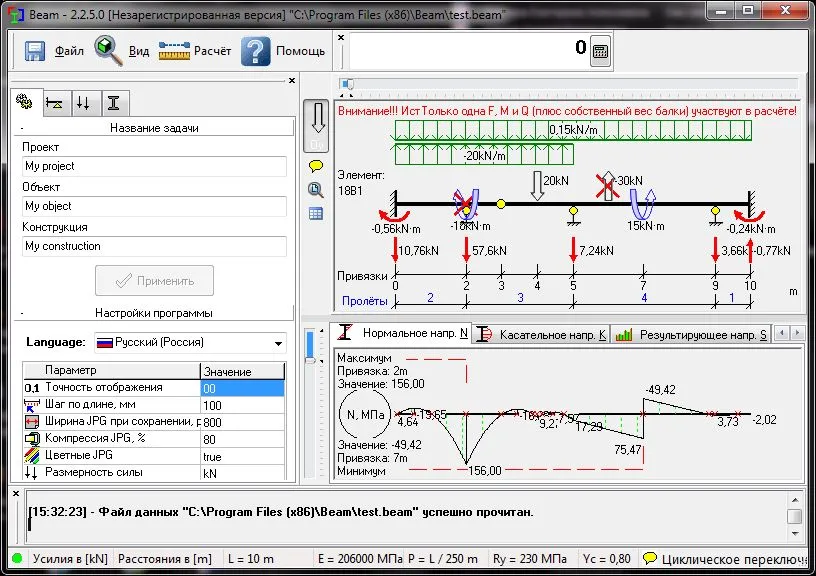Viewport: 816px width, 576px height.
Task: Click the Расчёт ruler icon
Action: tap(173, 51)
